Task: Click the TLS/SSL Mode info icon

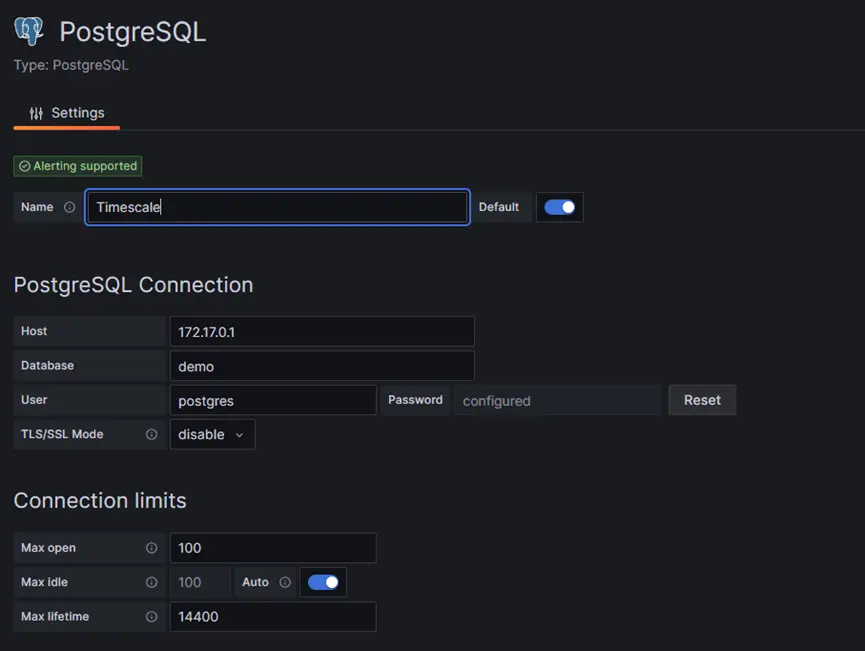Action: tap(152, 435)
